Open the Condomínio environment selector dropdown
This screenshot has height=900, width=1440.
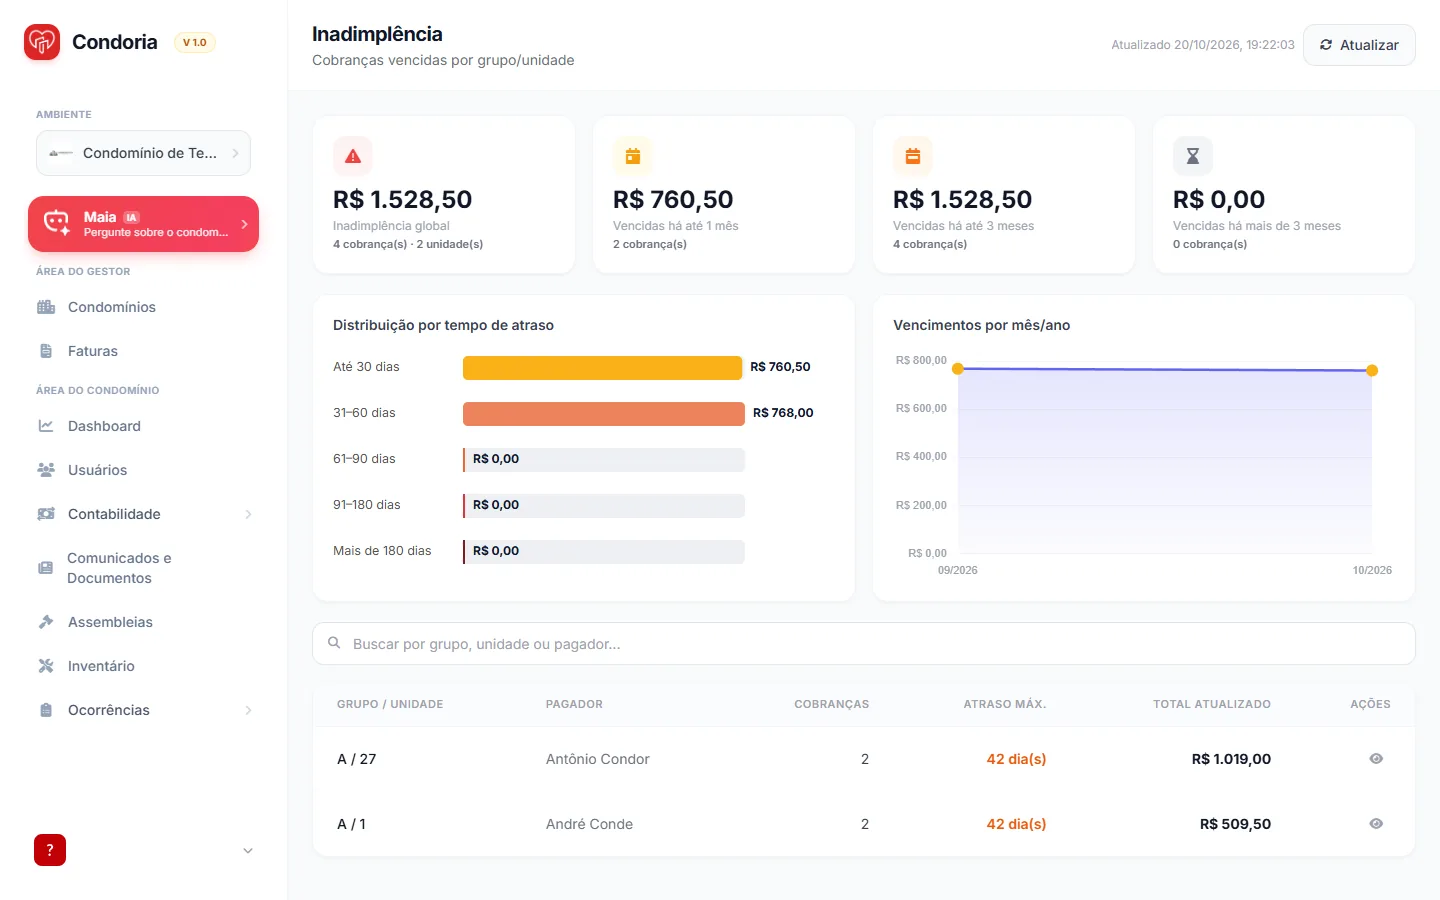pos(143,153)
